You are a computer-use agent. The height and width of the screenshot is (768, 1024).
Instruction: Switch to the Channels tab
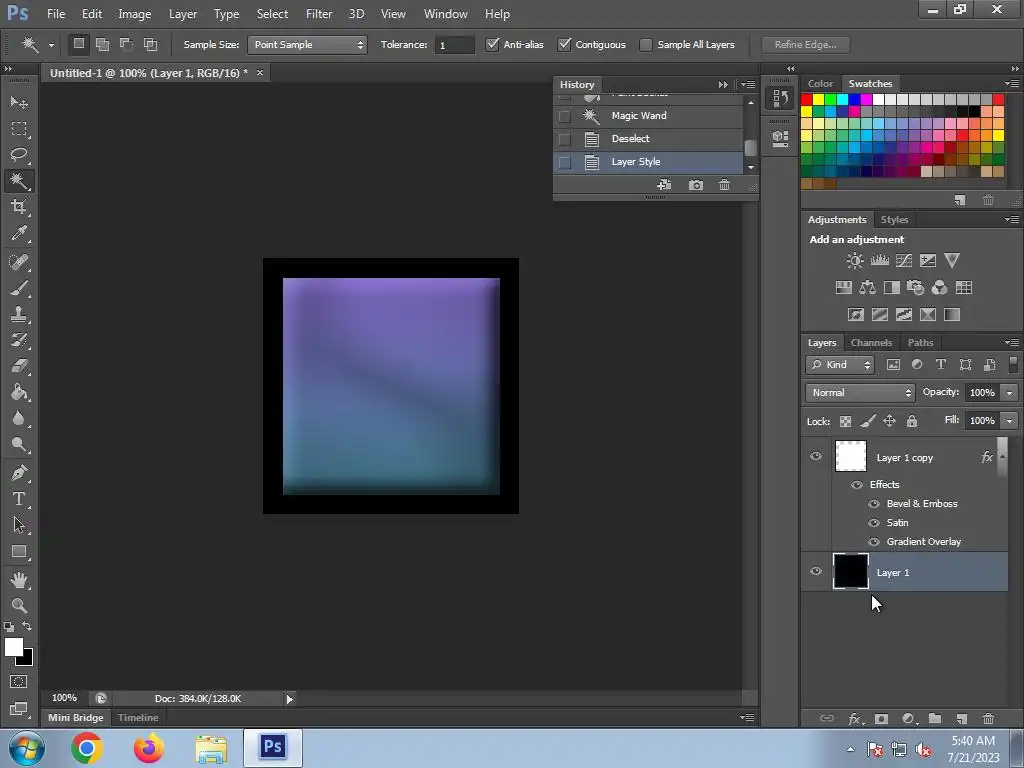point(871,342)
